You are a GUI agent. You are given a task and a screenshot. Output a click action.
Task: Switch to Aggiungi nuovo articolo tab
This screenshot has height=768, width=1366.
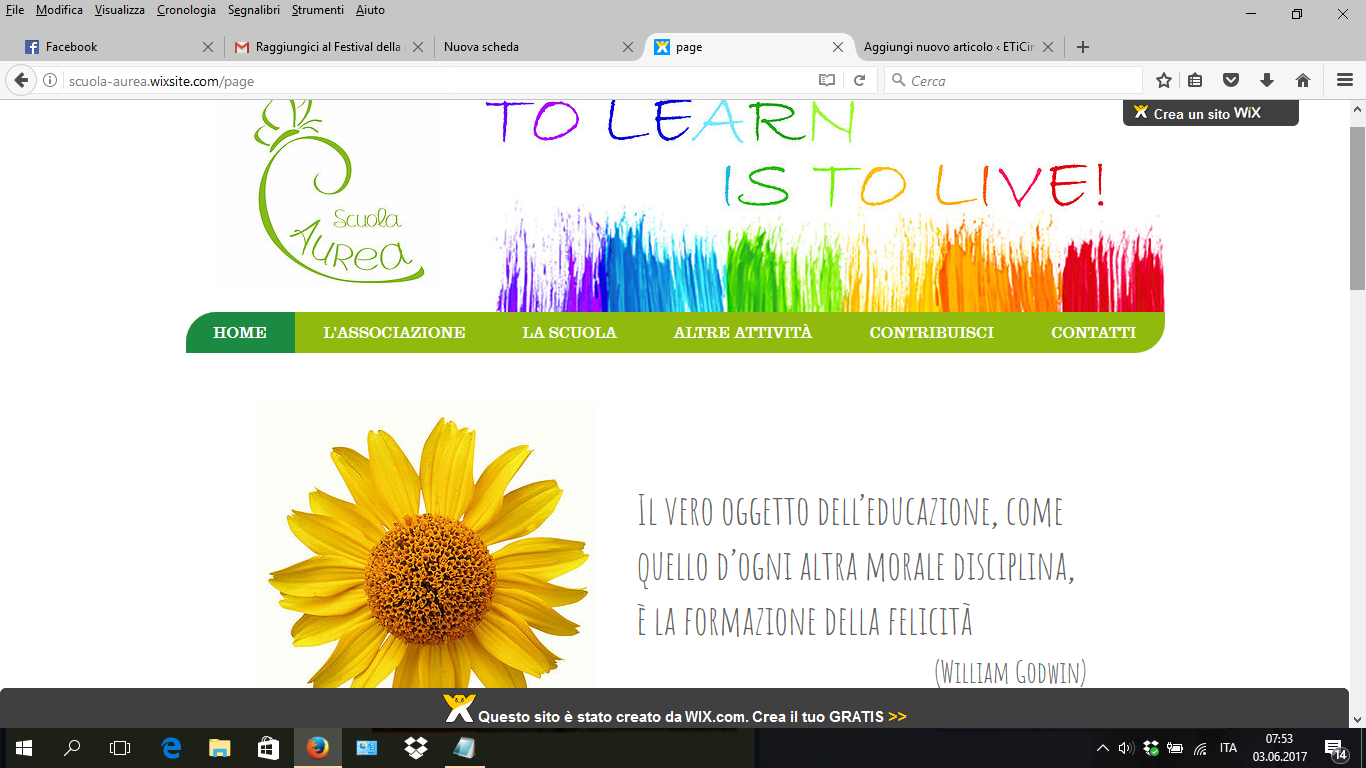point(957,47)
